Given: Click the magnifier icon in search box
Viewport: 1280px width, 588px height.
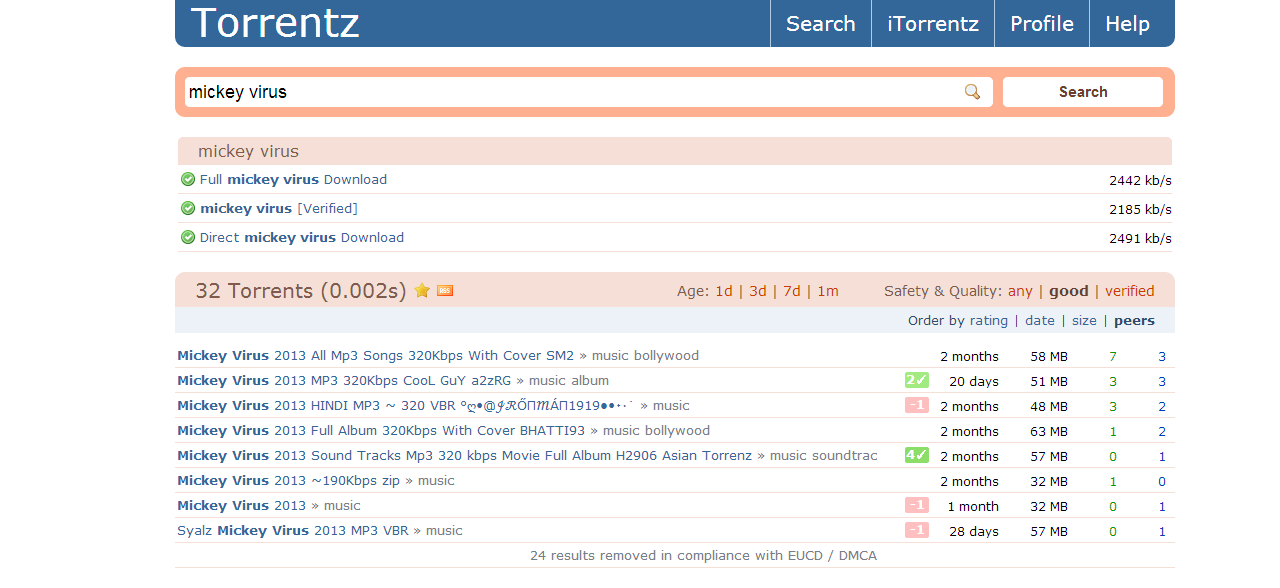Looking at the screenshot, I should pyautogui.click(x=972, y=92).
